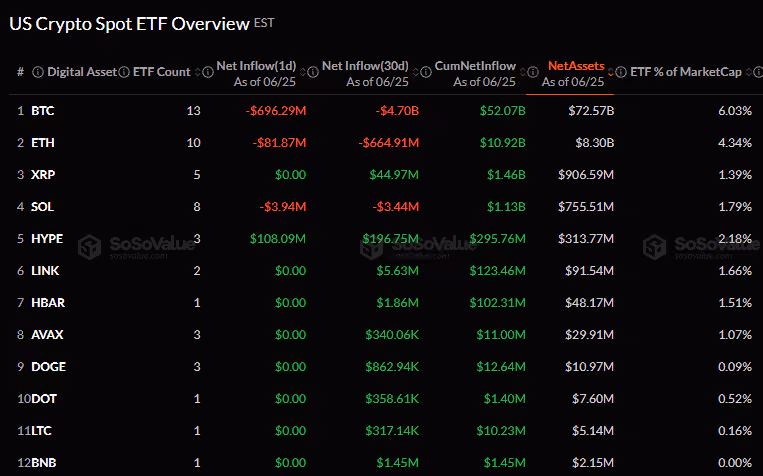Image resolution: width=763 pixels, height=476 pixels.
Task: Toggle sort arrows after CumNetInflow header
Action: pos(523,72)
